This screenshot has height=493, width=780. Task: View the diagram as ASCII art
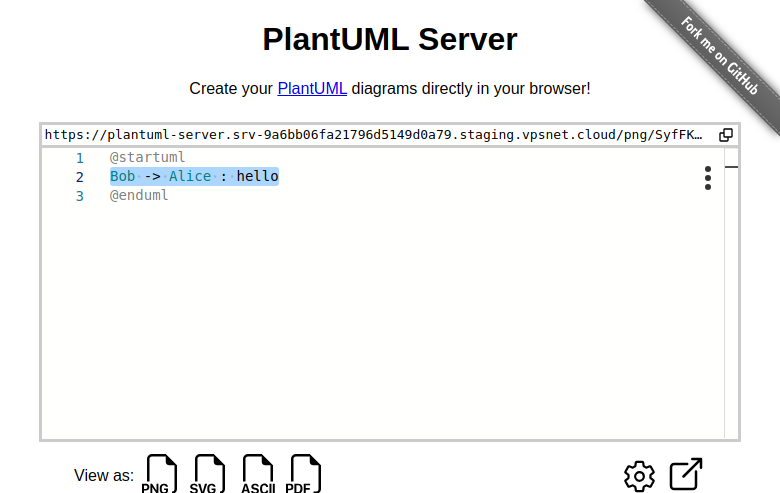[x=258, y=474]
